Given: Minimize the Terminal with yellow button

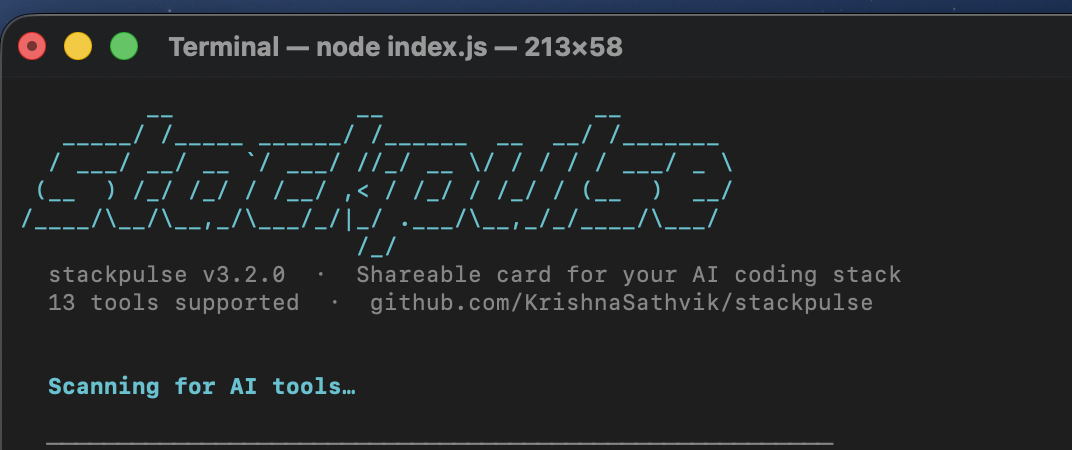Looking at the screenshot, I should pyautogui.click(x=78, y=47).
